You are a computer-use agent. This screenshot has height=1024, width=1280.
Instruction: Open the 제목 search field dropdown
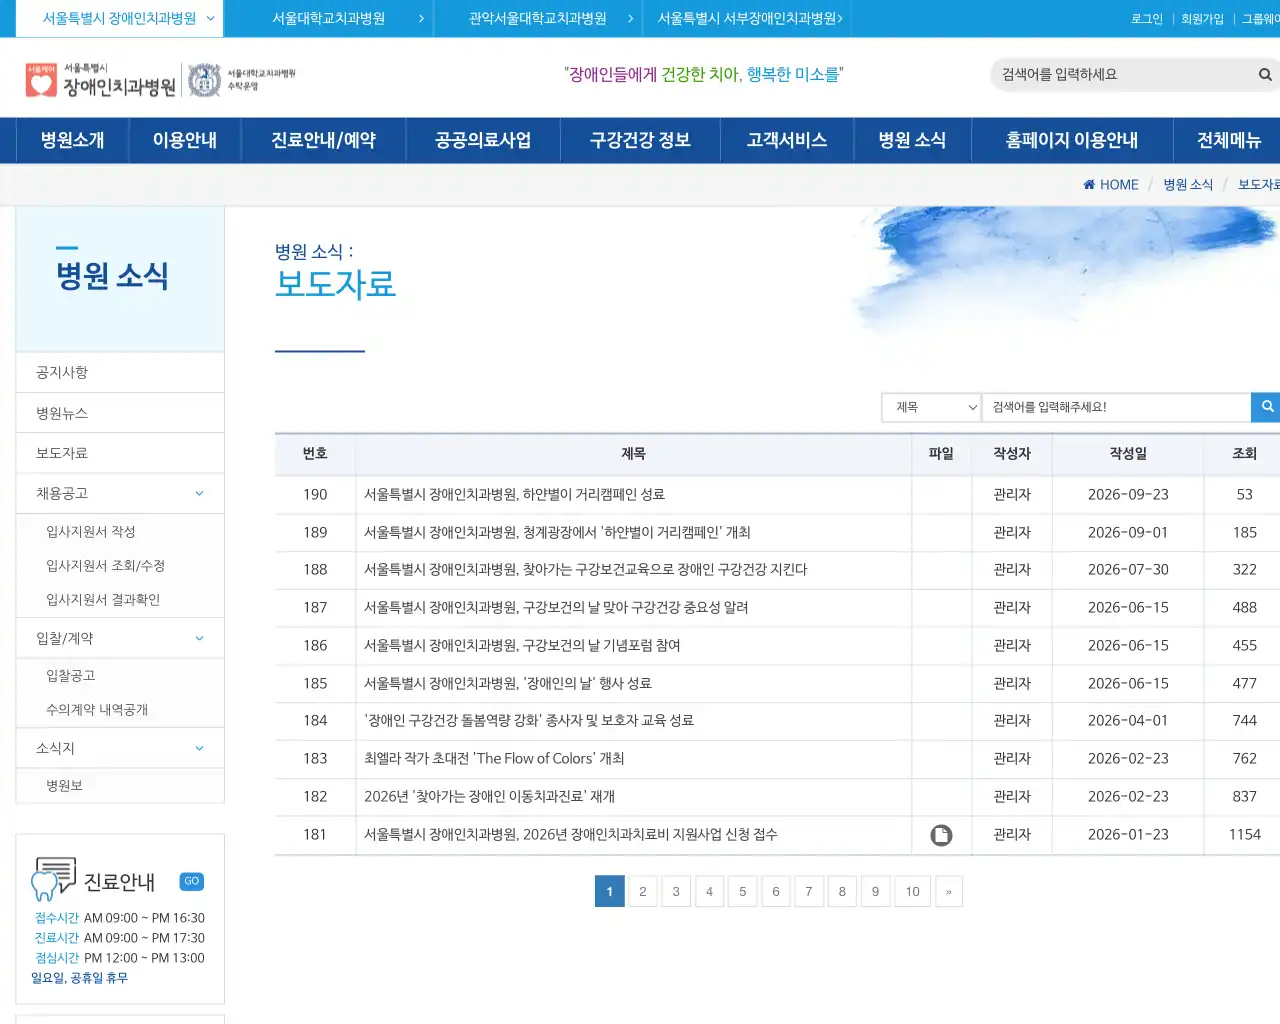pyautogui.click(x=931, y=407)
